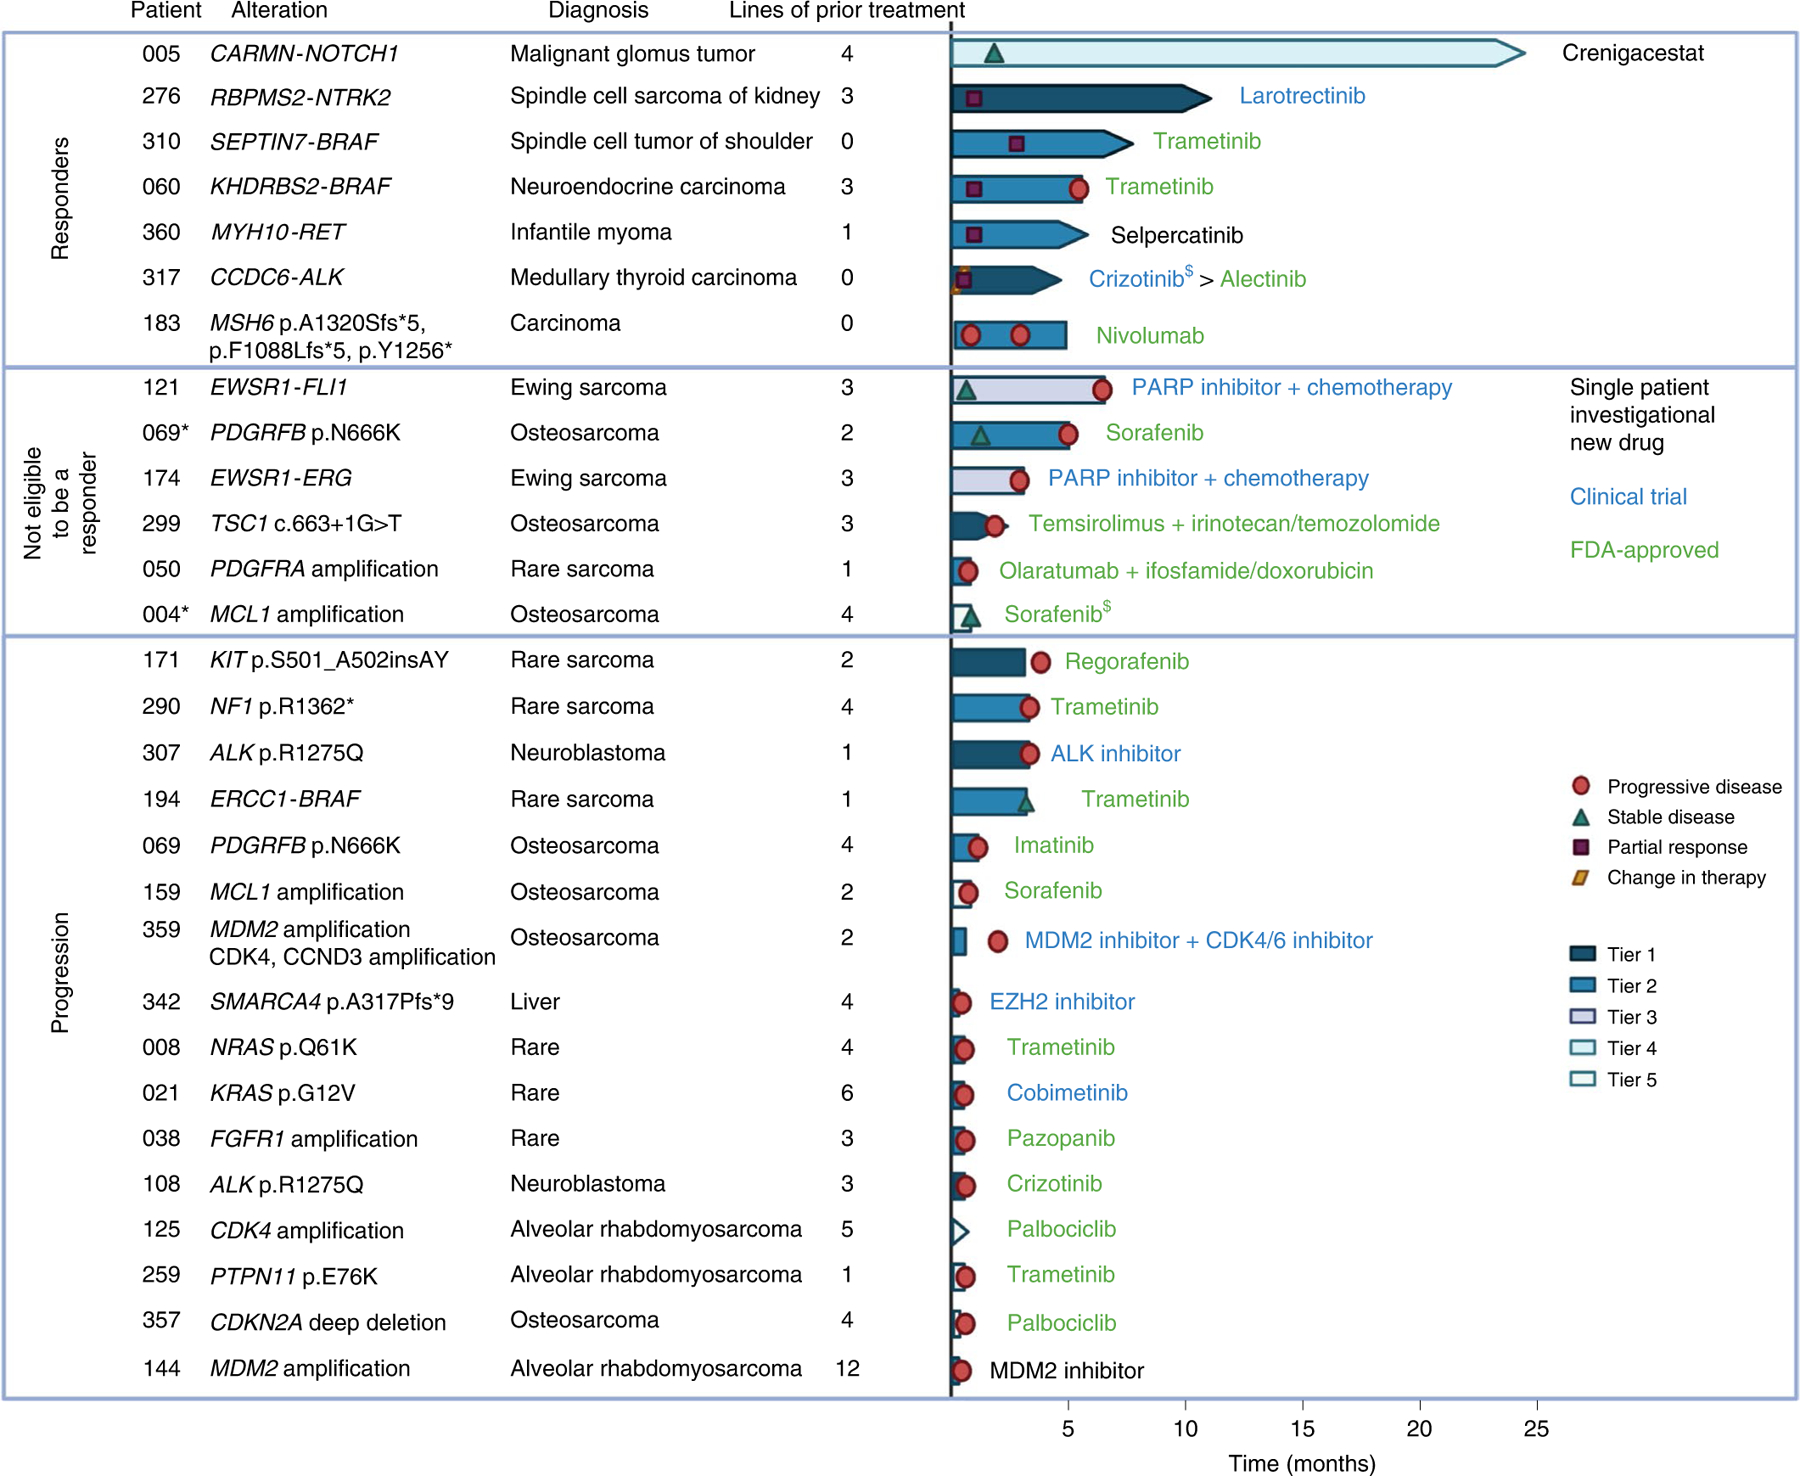This screenshot has height=1476, width=1800.
Task: Click the Temsirolimus + irinotecan/temozolomide label
Action: tap(1234, 524)
